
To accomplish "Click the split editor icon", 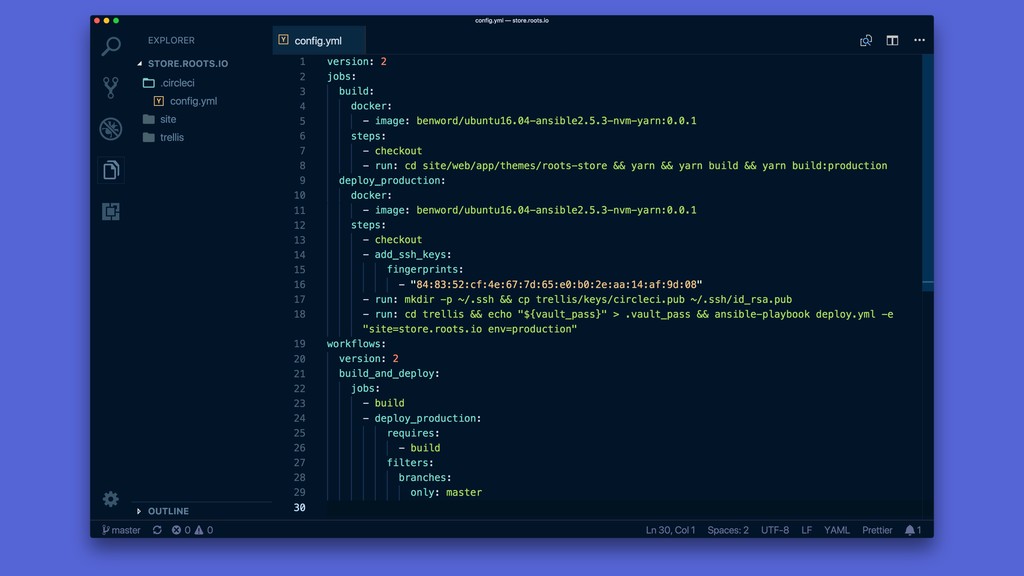I will [892, 41].
